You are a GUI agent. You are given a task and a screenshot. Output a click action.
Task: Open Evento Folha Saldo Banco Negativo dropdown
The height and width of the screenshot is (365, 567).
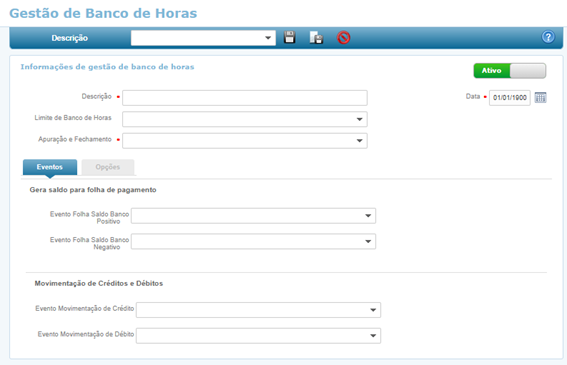coord(253,241)
